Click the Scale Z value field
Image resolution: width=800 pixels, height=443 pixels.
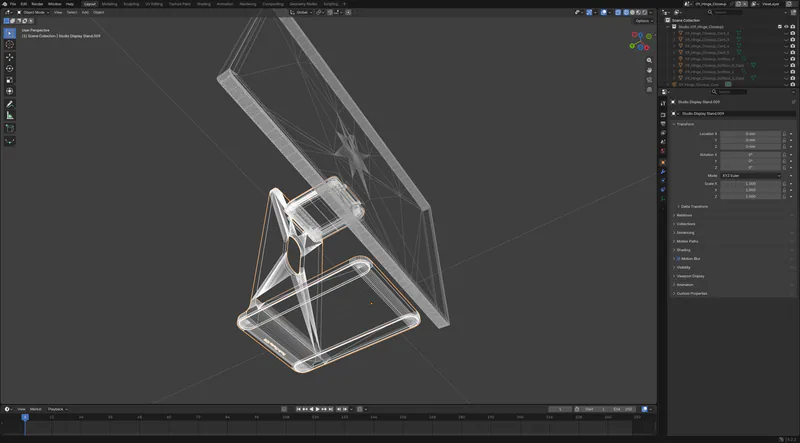click(751, 196)
